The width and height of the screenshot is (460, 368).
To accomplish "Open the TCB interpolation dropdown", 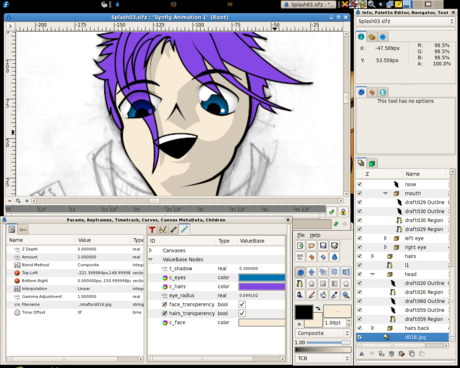I will pyautogui.click(x=323, y=358).
